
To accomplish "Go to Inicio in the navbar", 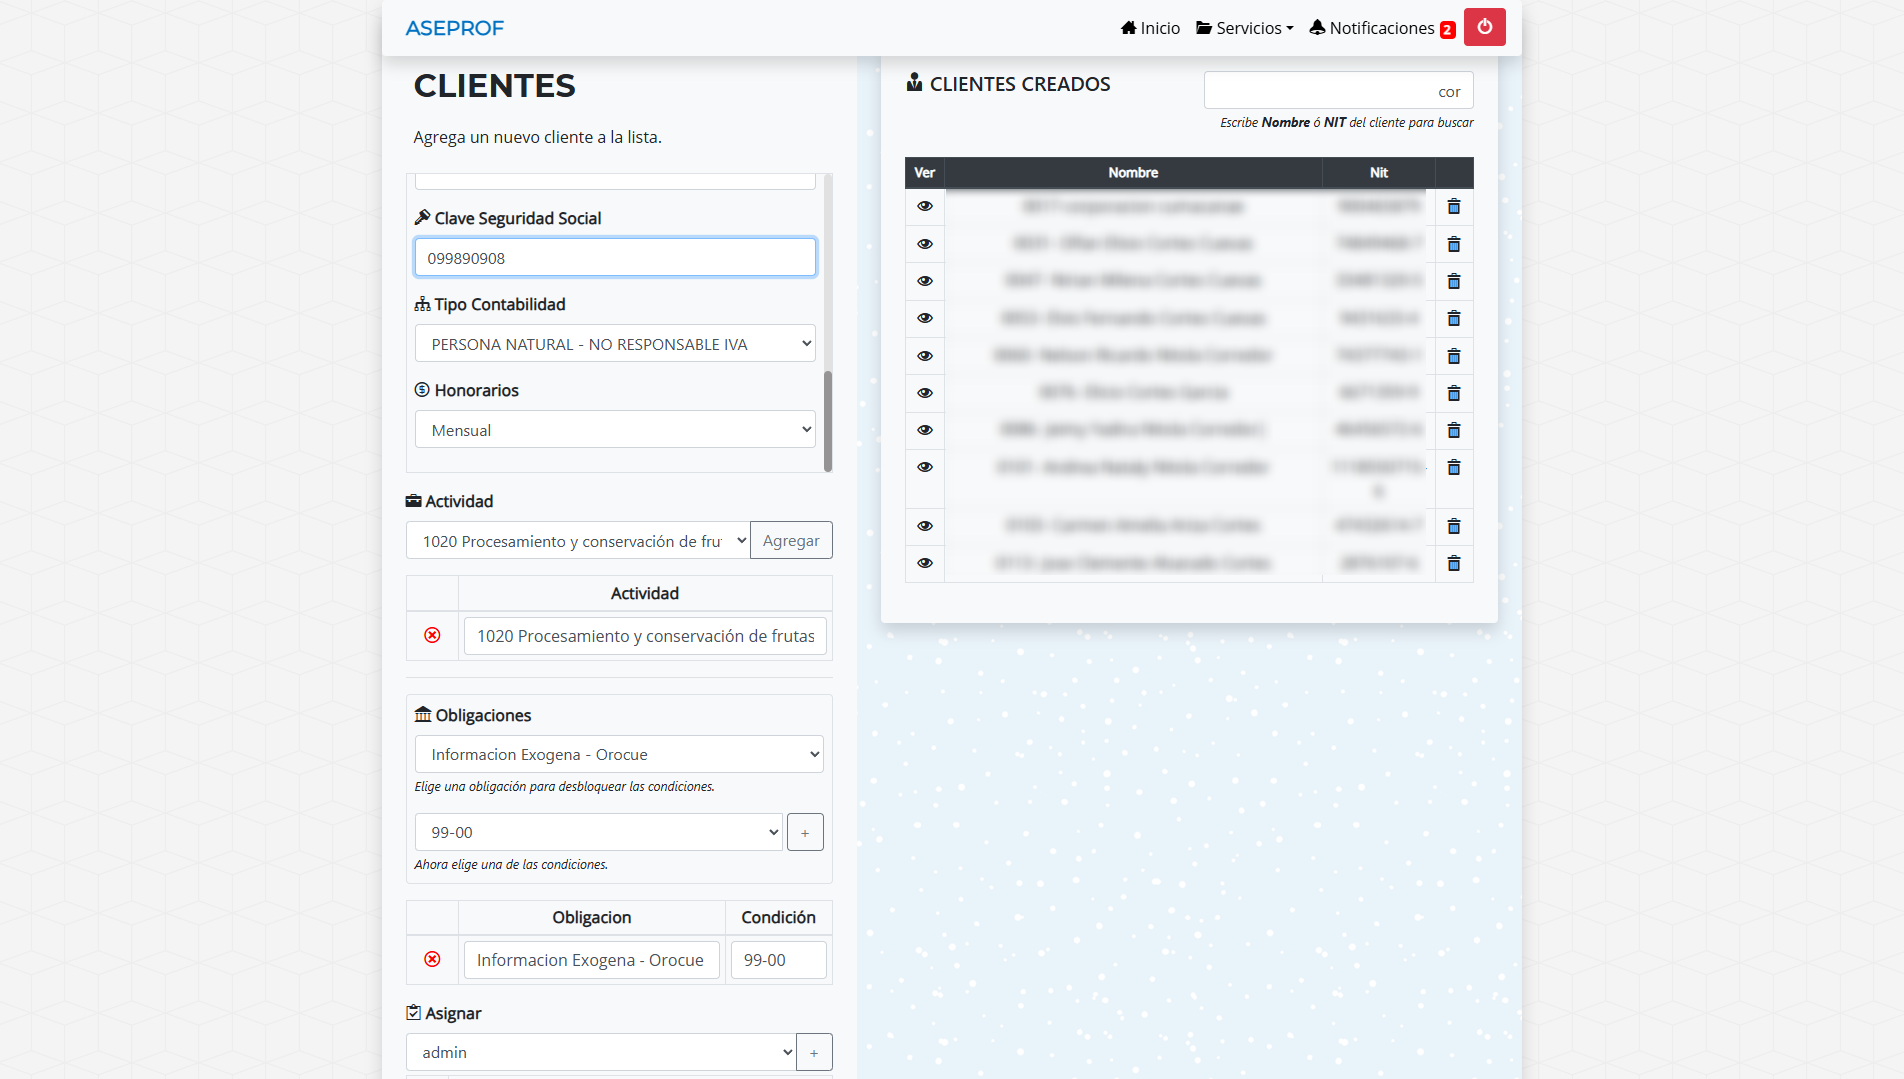I will coord(1150,28).
